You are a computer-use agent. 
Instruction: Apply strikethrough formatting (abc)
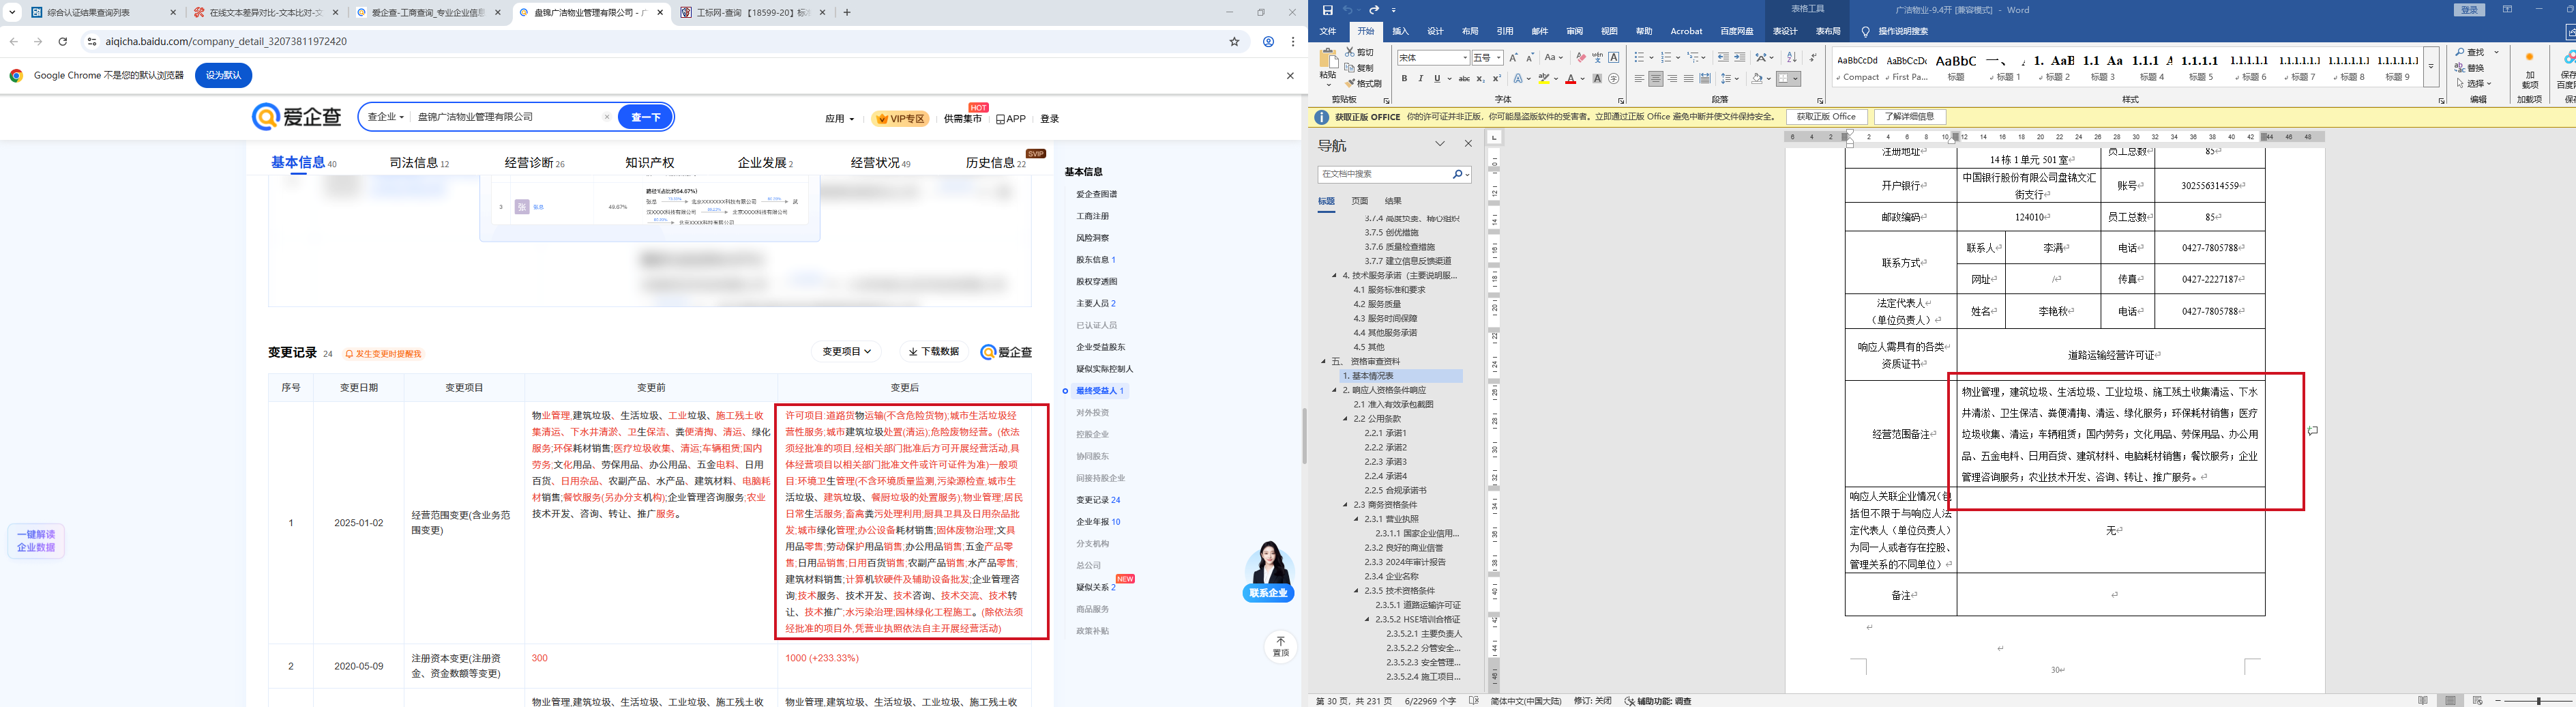[x=1464, y=79]
